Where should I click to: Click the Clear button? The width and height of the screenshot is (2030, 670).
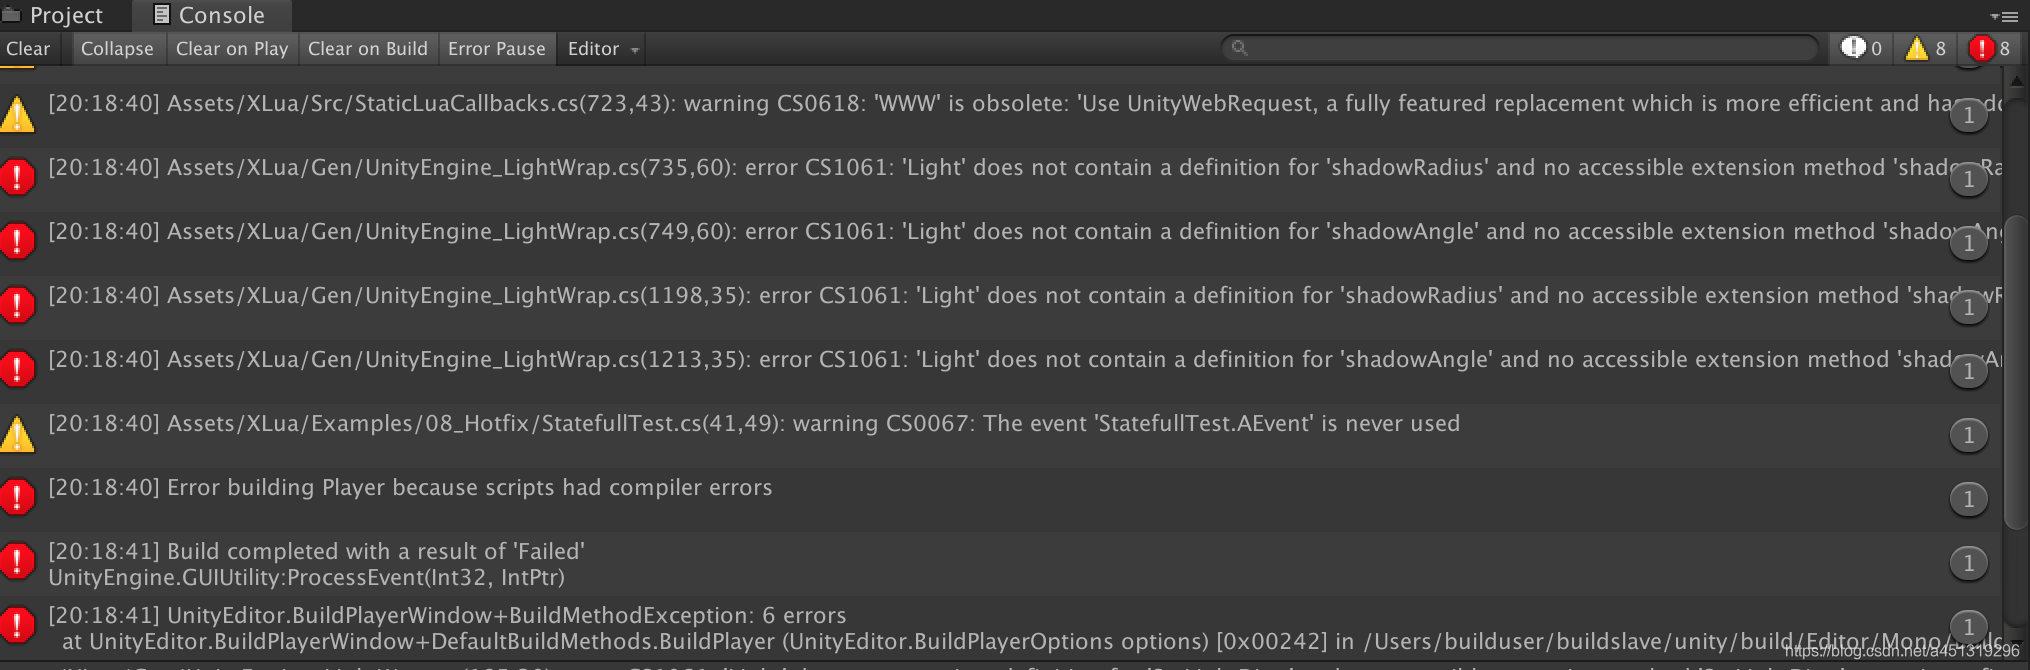(x=28, y=48)
